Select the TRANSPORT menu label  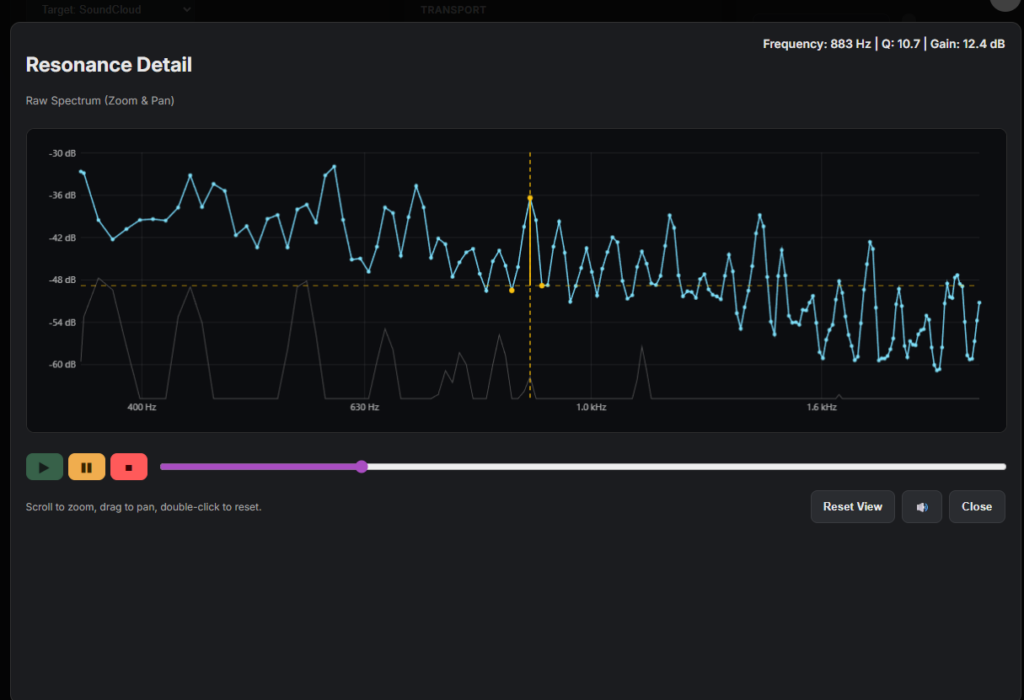click(x=453, y=9)
